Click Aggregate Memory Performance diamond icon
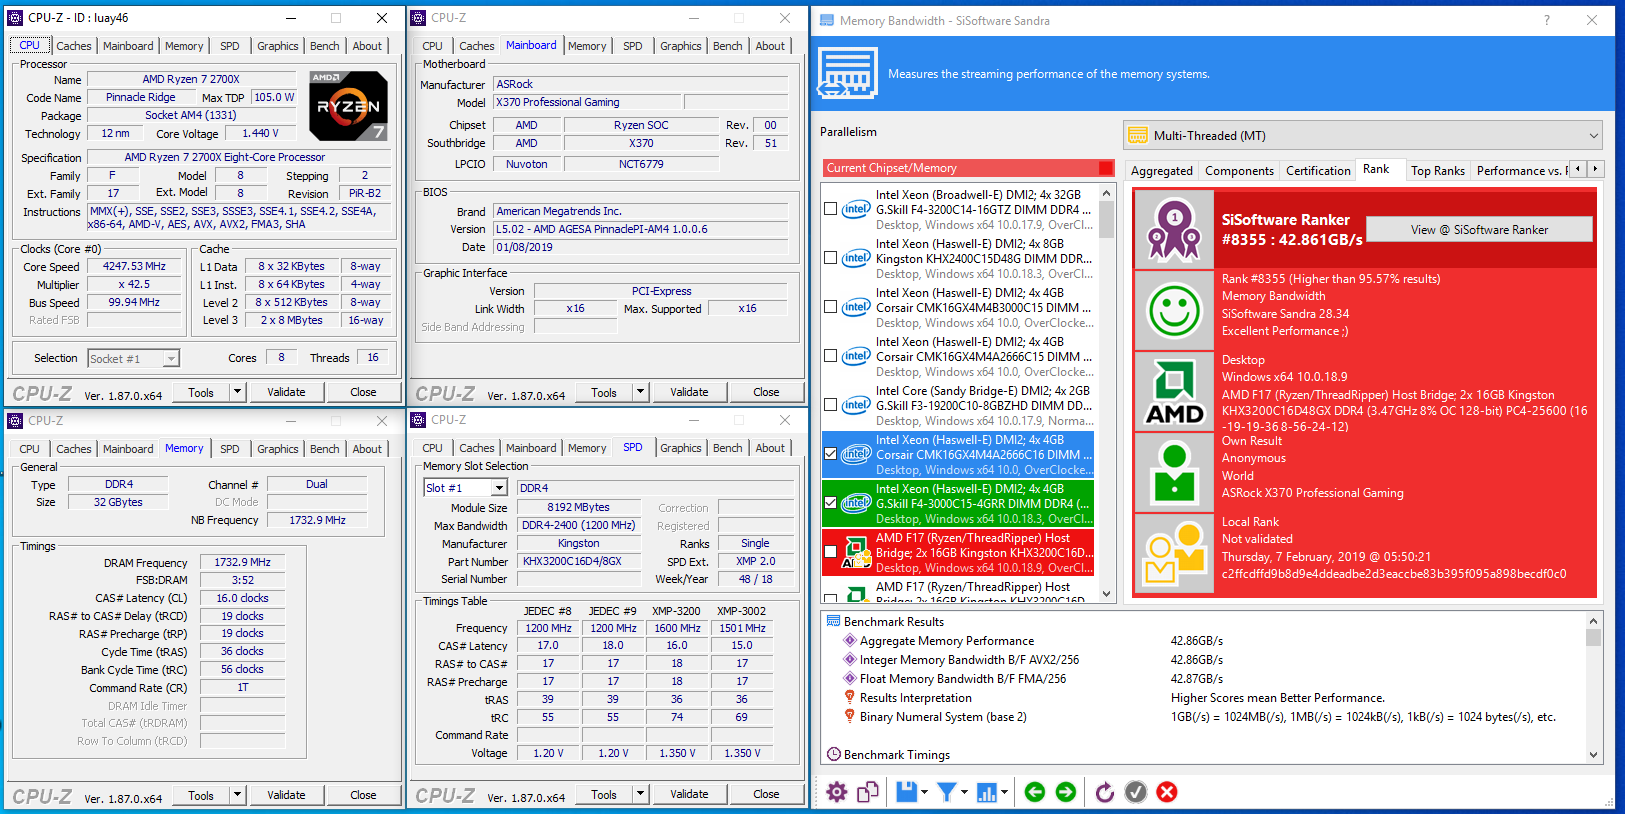Image resolution: width=1625 pixels, height=814 pixels. tap(850, 640)
